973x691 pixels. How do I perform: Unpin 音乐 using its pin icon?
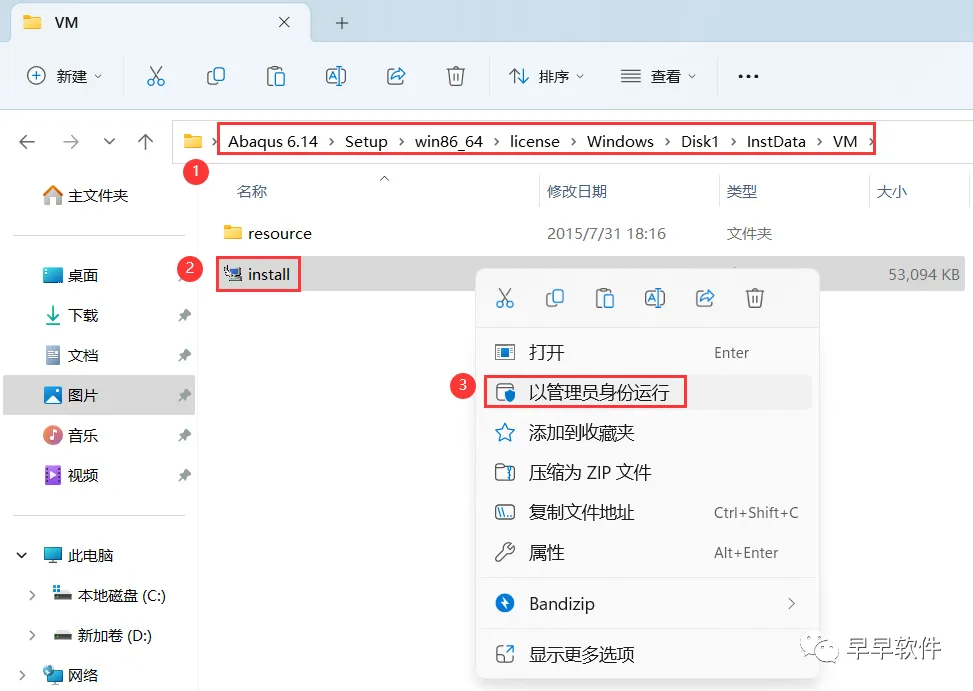tap(184, 435)
